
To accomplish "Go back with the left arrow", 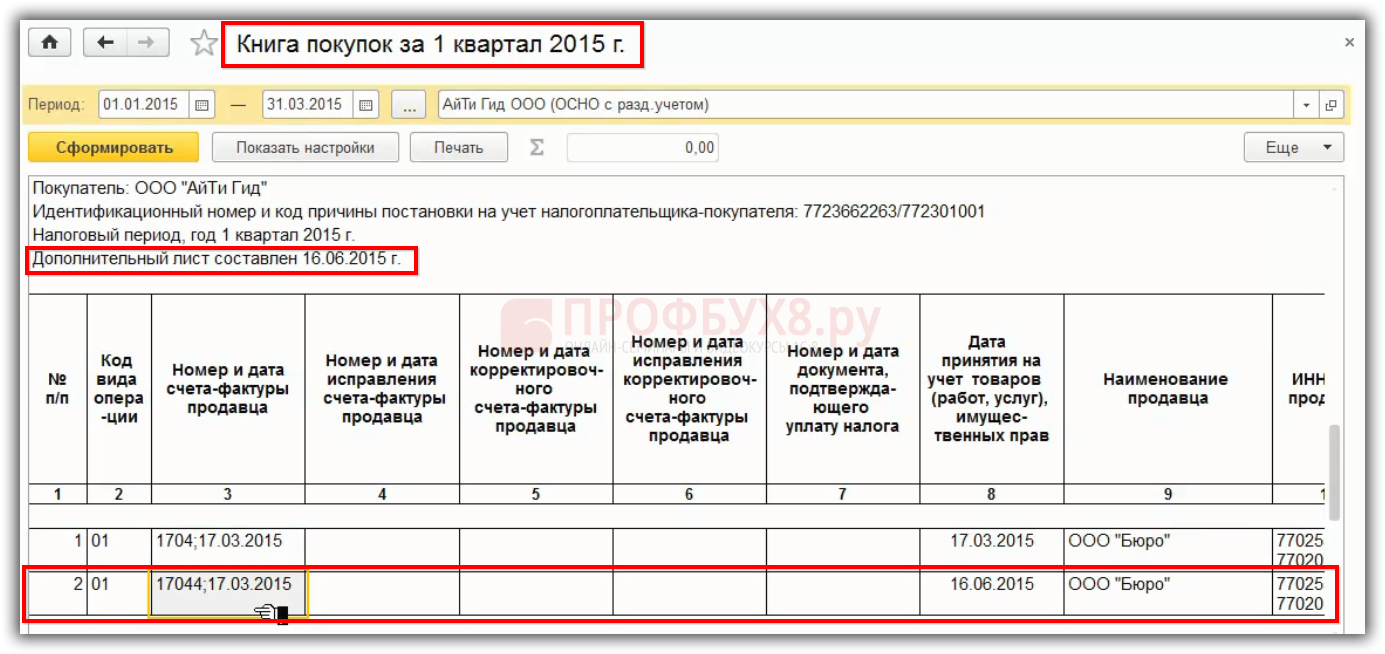I will click(x=106, y=43).
